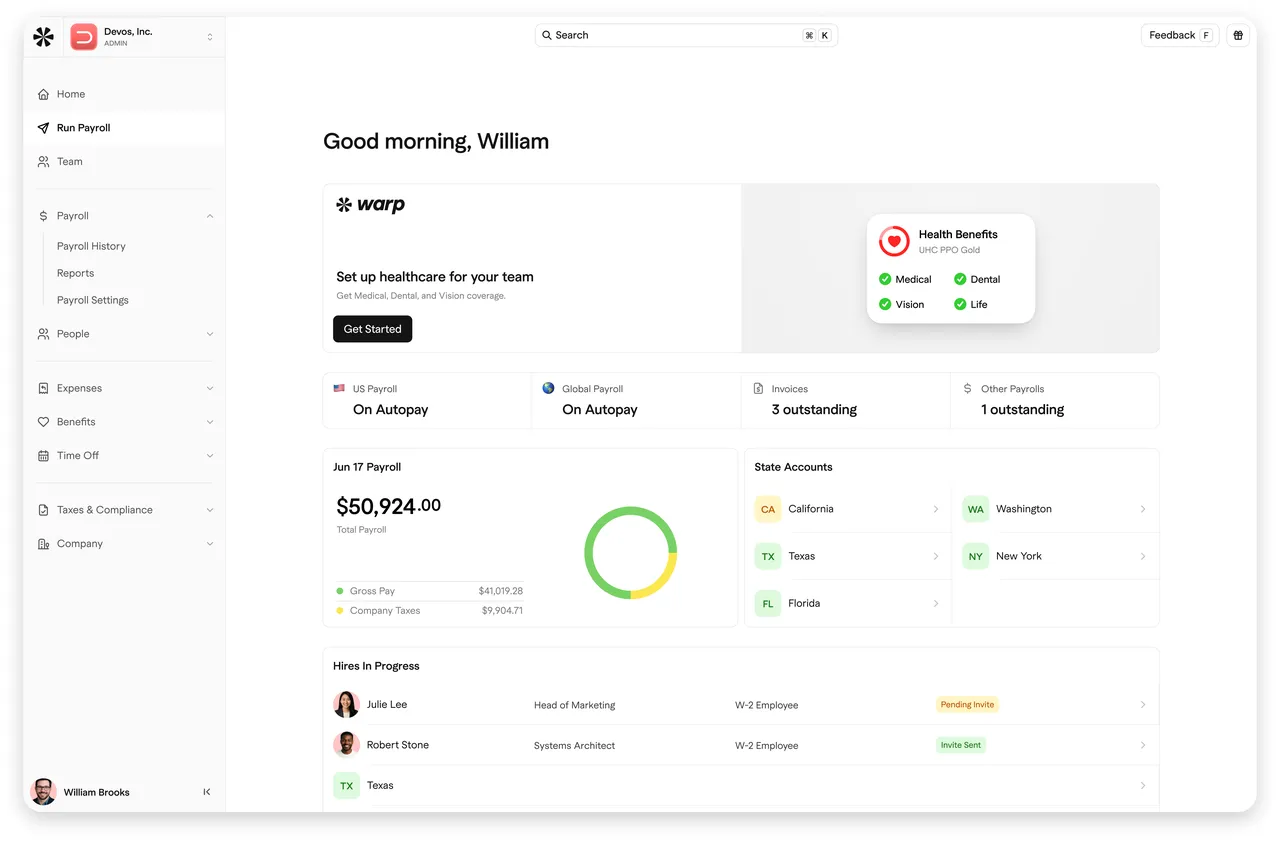Expand the People section chevron

tap(210, 334)
